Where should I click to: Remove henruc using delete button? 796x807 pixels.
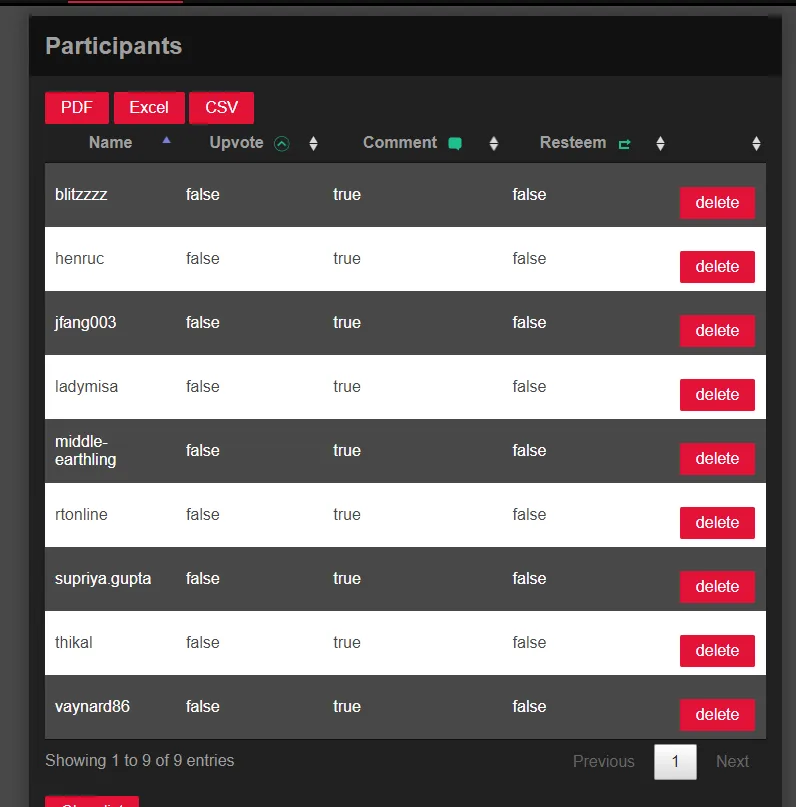(x=717, y=267)
